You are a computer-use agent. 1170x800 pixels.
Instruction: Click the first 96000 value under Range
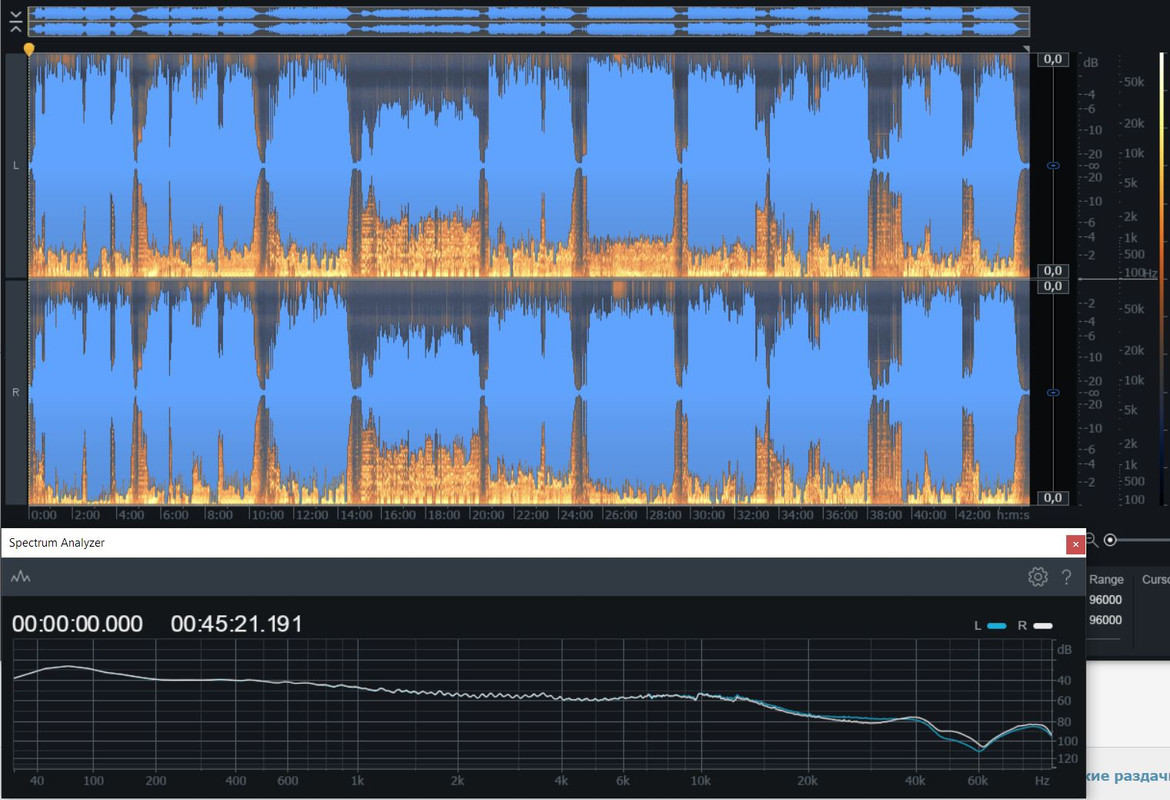click(x=1105, y=599)
